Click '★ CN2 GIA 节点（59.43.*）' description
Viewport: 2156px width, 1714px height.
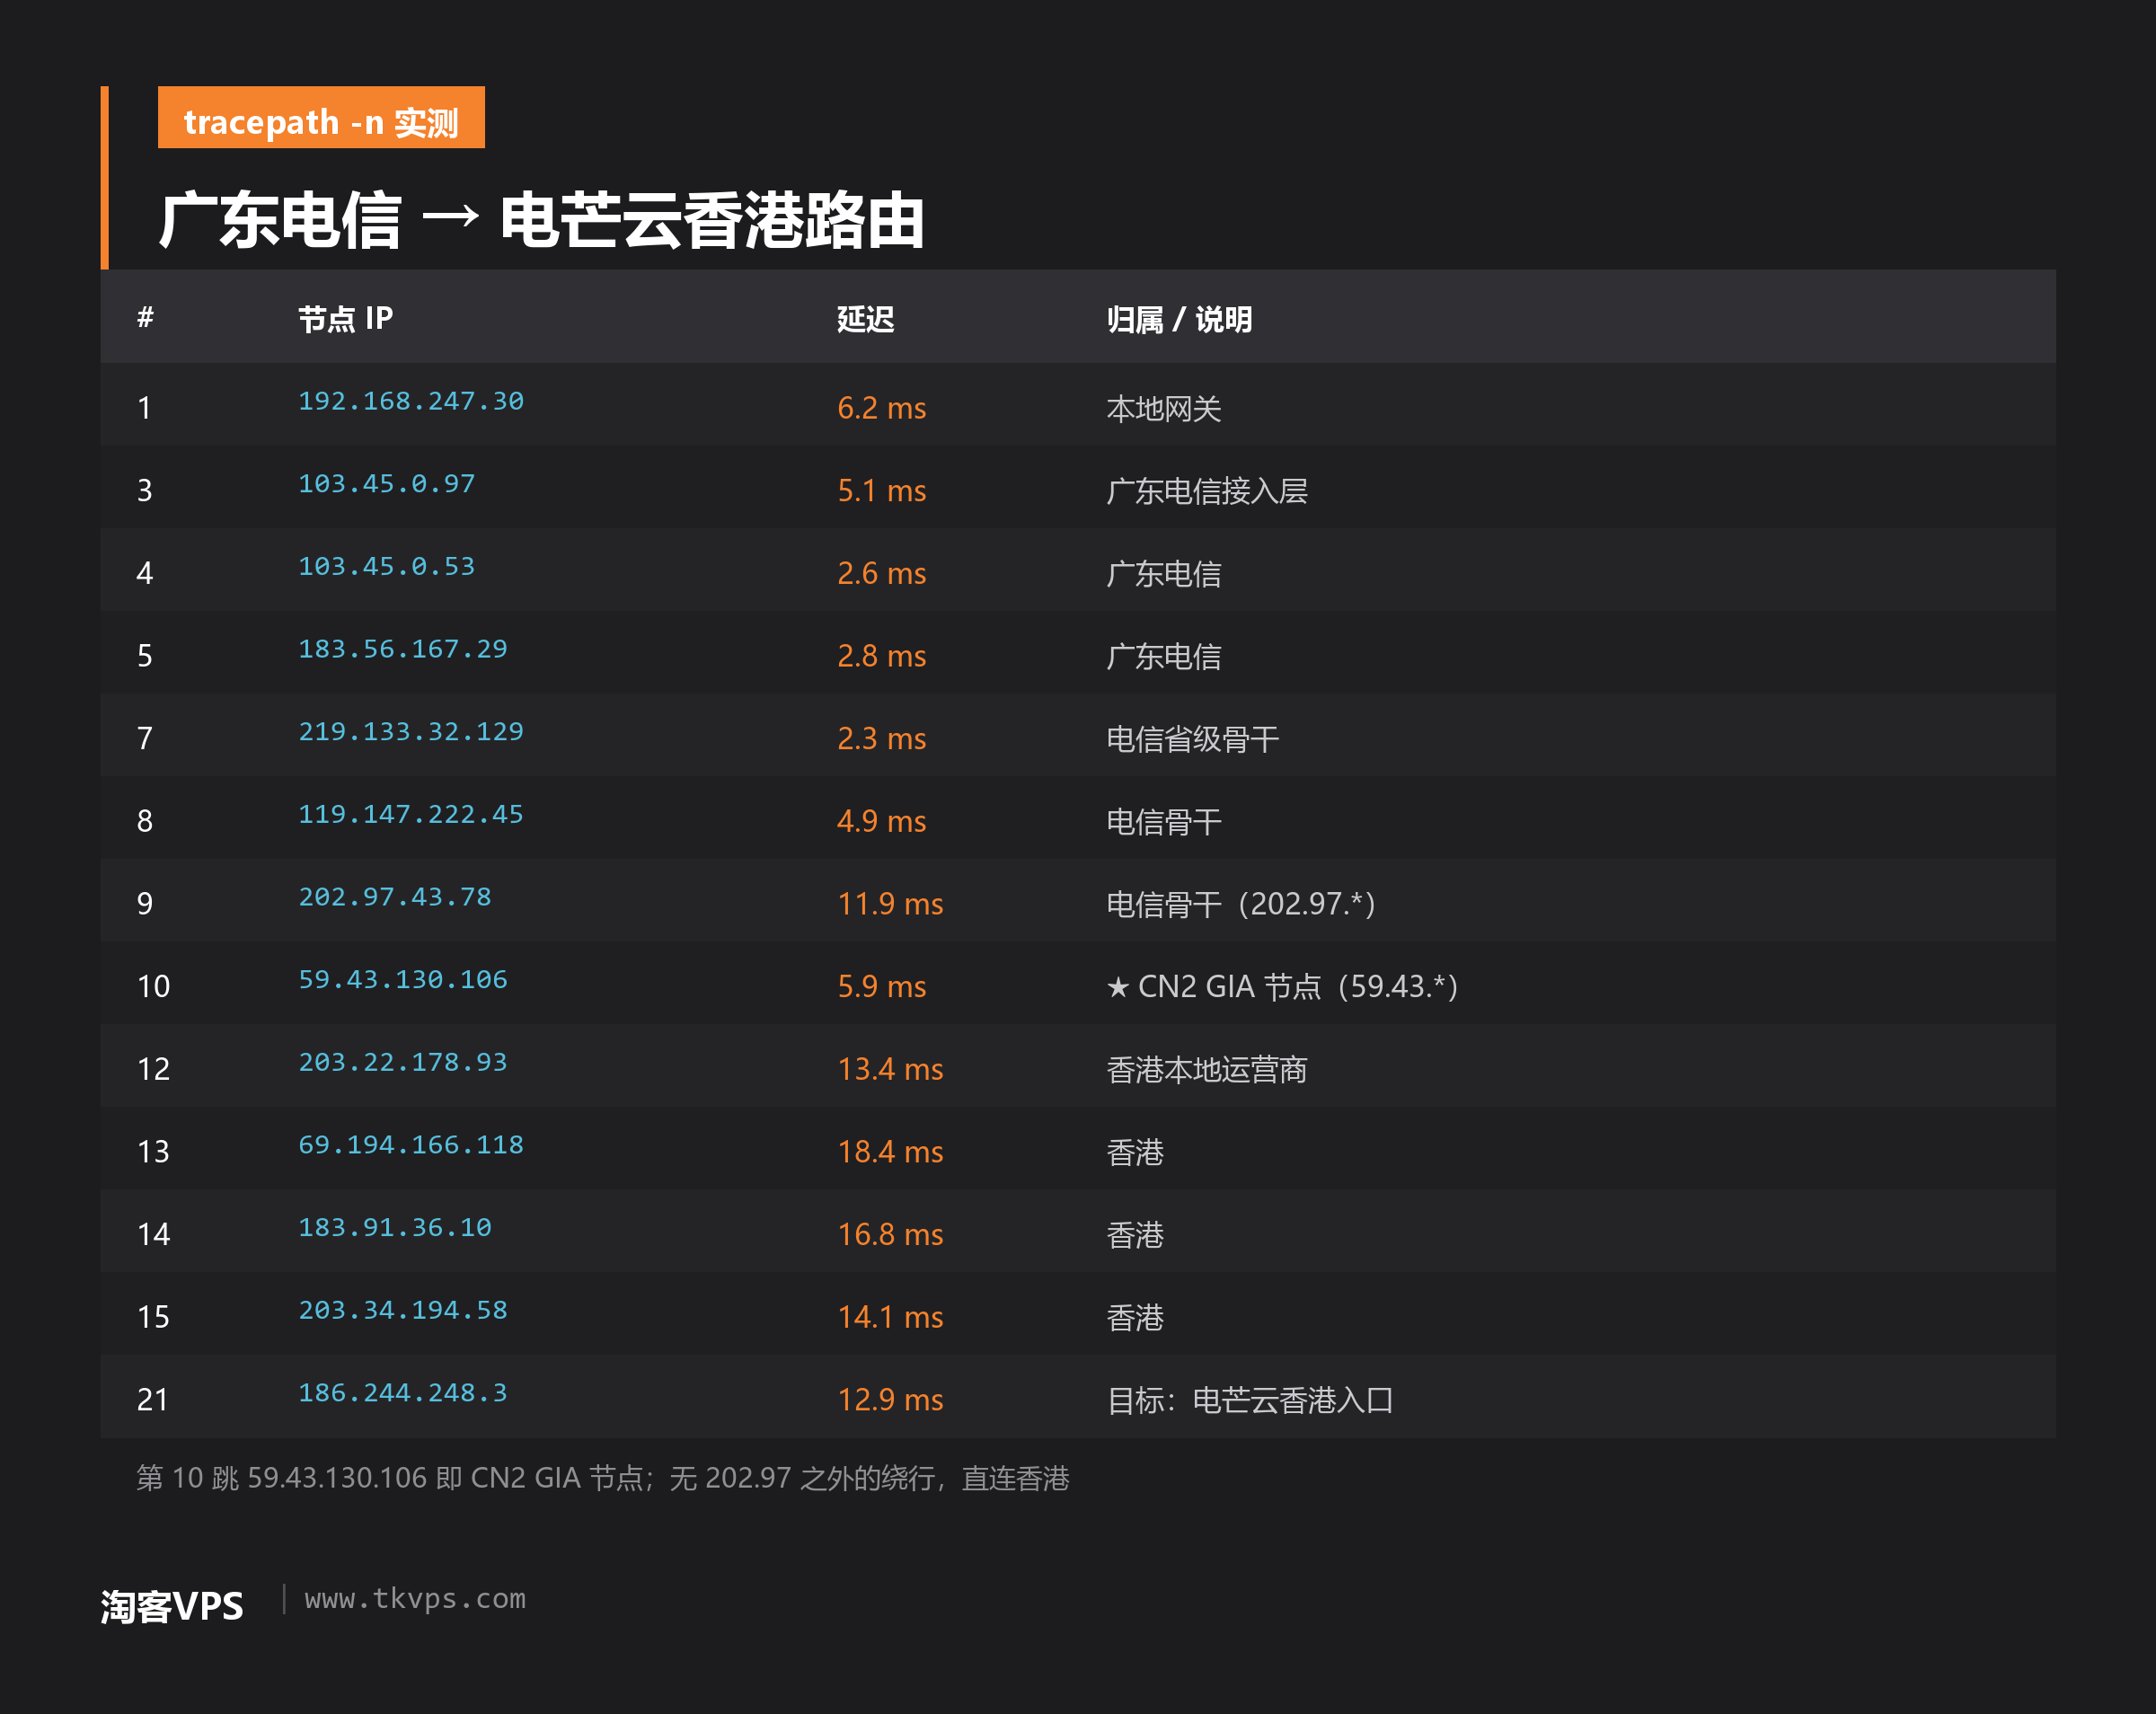[1282, 987]
